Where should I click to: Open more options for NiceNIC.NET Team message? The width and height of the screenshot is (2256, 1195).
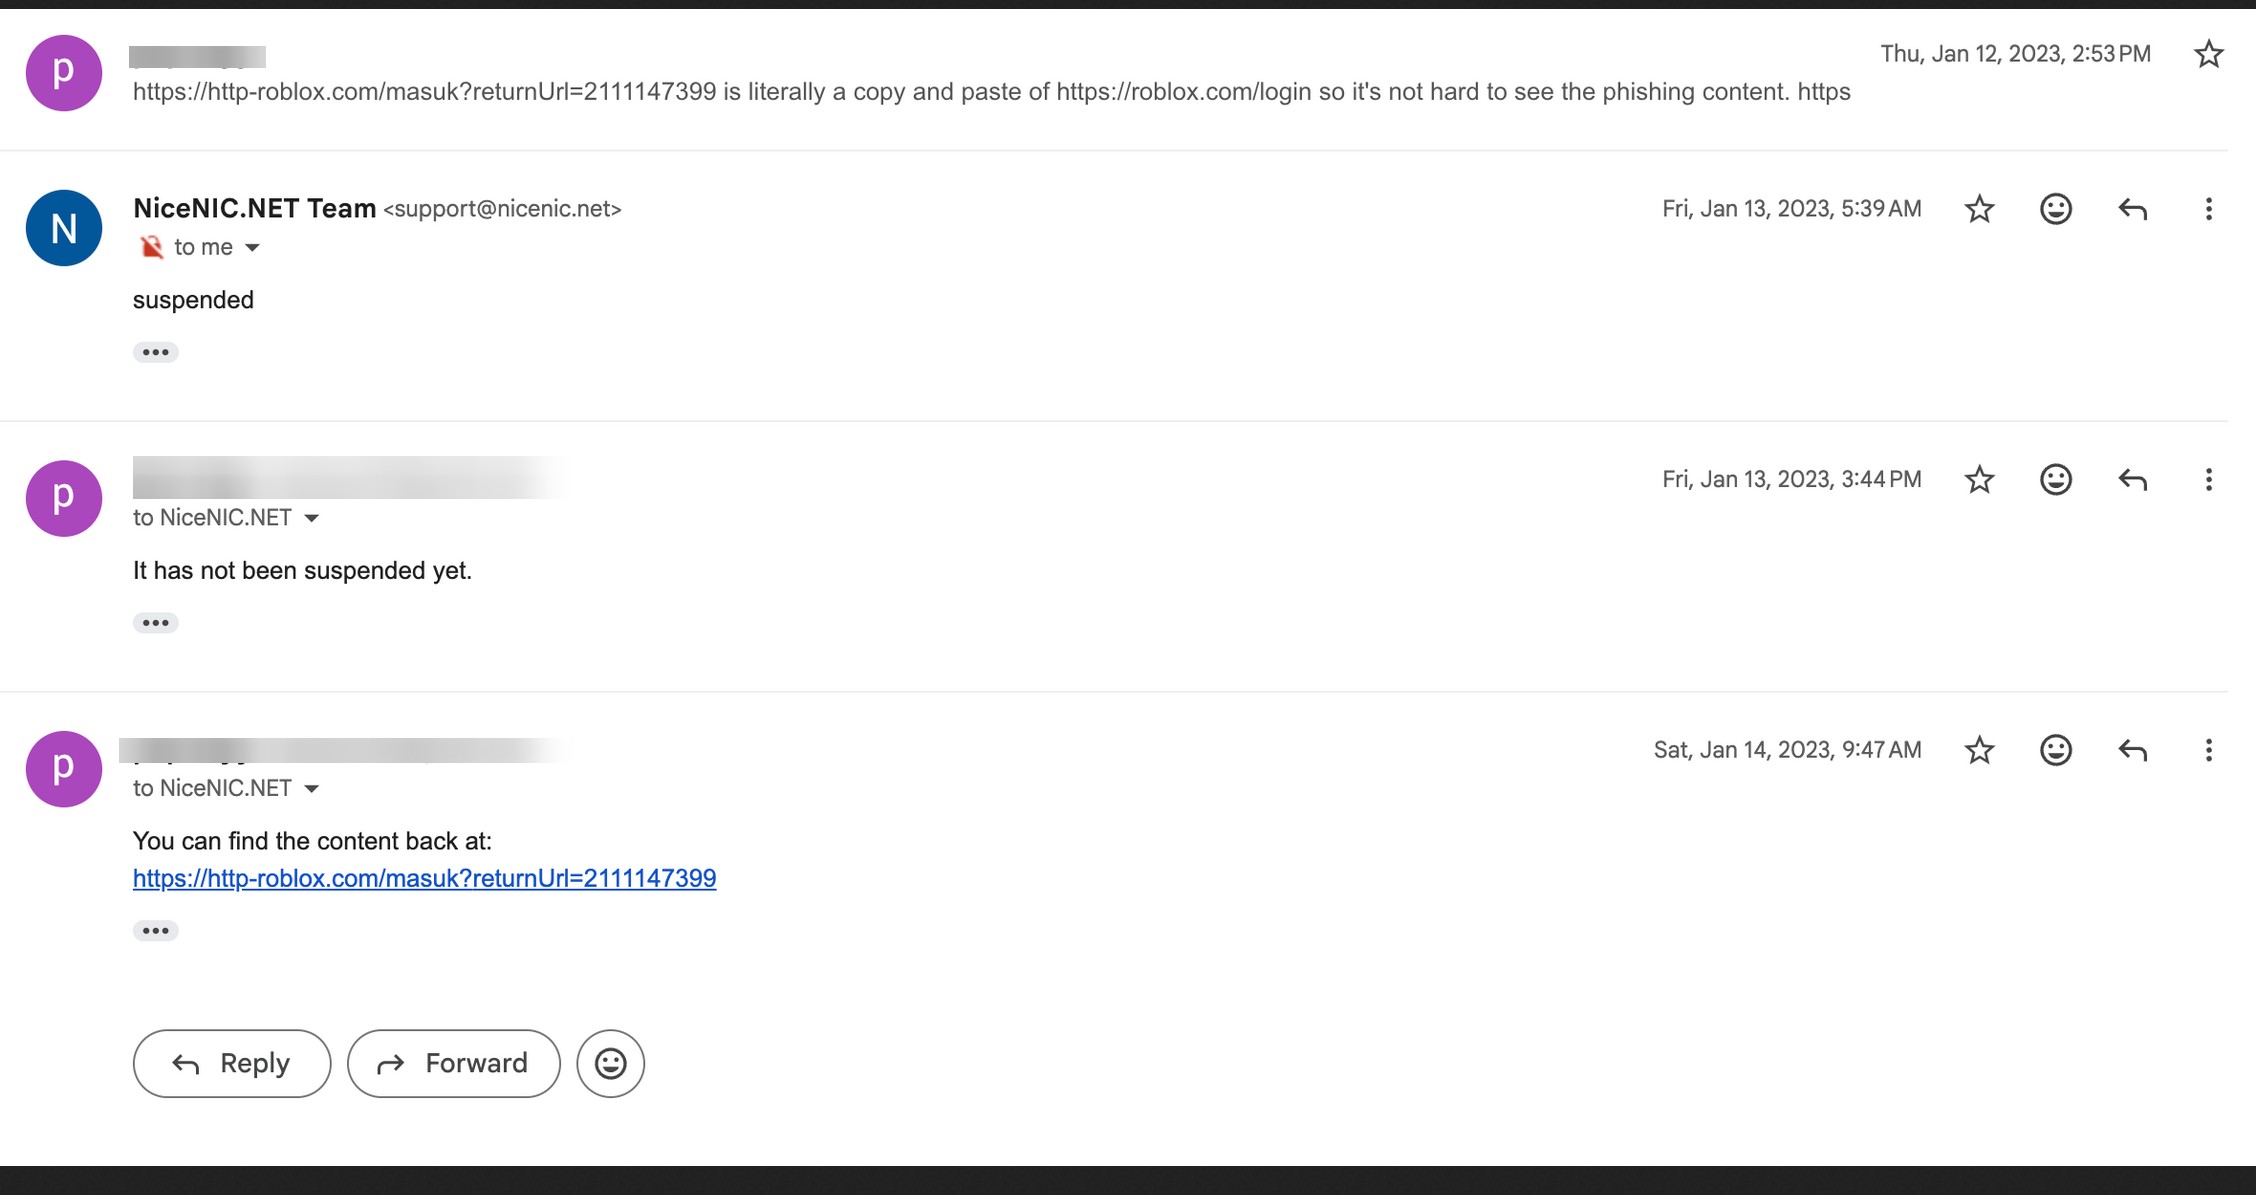2208,209
